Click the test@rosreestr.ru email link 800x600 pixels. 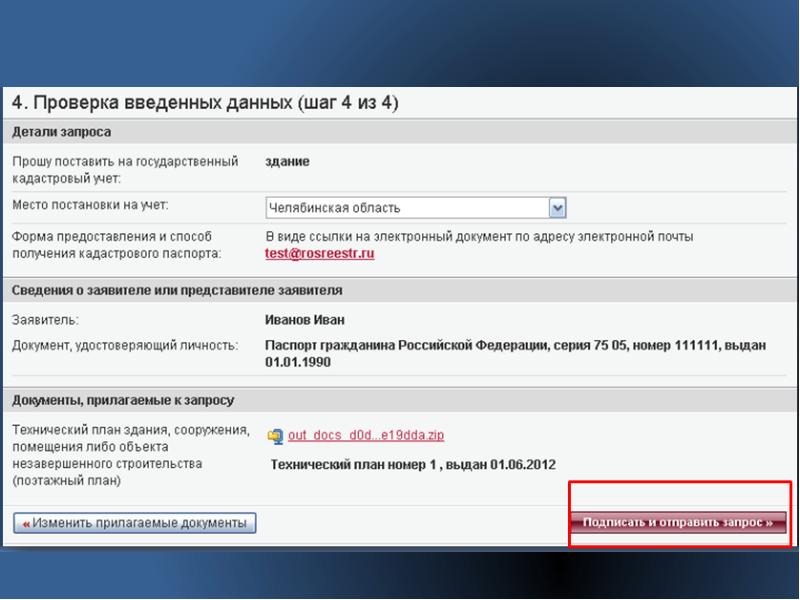tap(319, 254)
